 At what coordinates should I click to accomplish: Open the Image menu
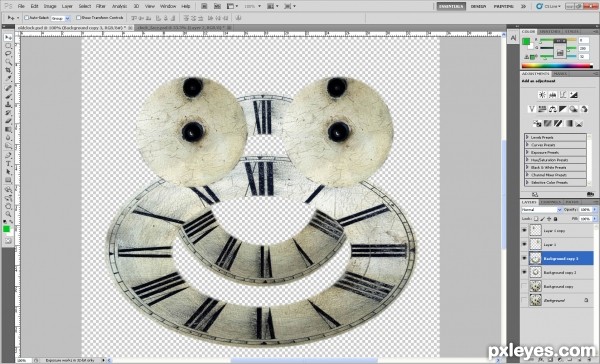[50, 7]
